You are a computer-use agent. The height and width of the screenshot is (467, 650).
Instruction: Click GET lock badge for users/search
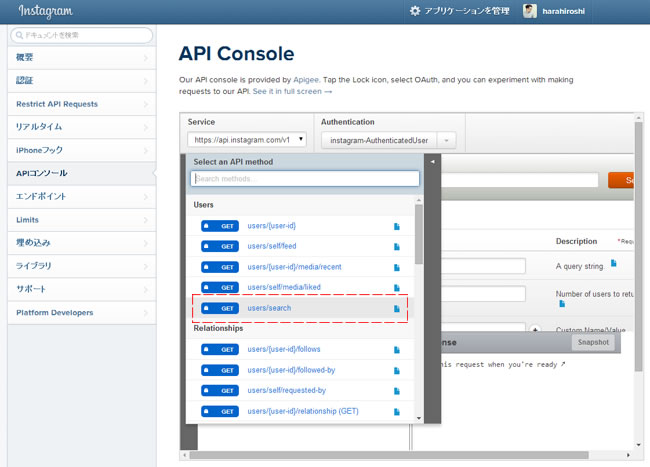coord(220,308)
